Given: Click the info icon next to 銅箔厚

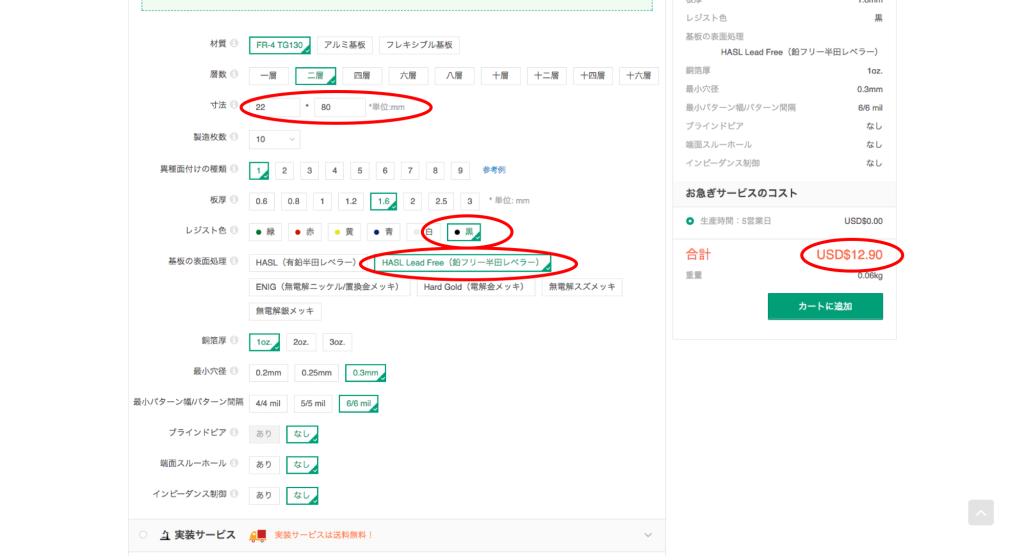Looking at the screenshot, I should tap(234, 340).
